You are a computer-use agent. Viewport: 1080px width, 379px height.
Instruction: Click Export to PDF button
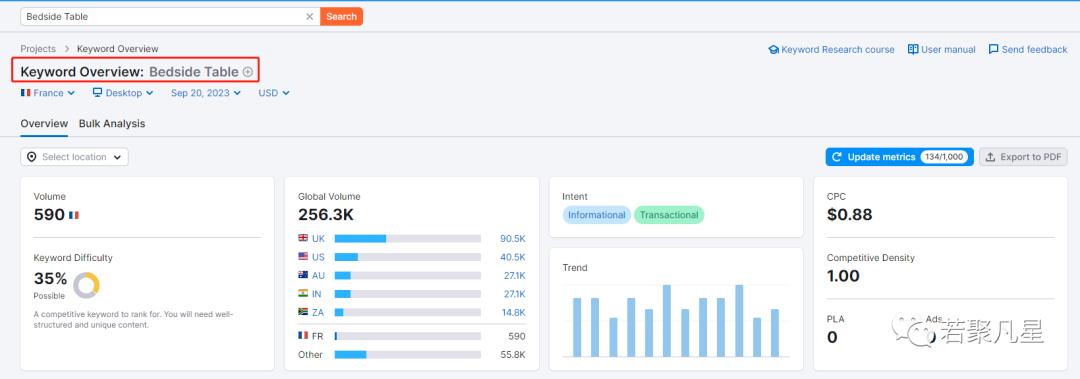[1024, 157]
